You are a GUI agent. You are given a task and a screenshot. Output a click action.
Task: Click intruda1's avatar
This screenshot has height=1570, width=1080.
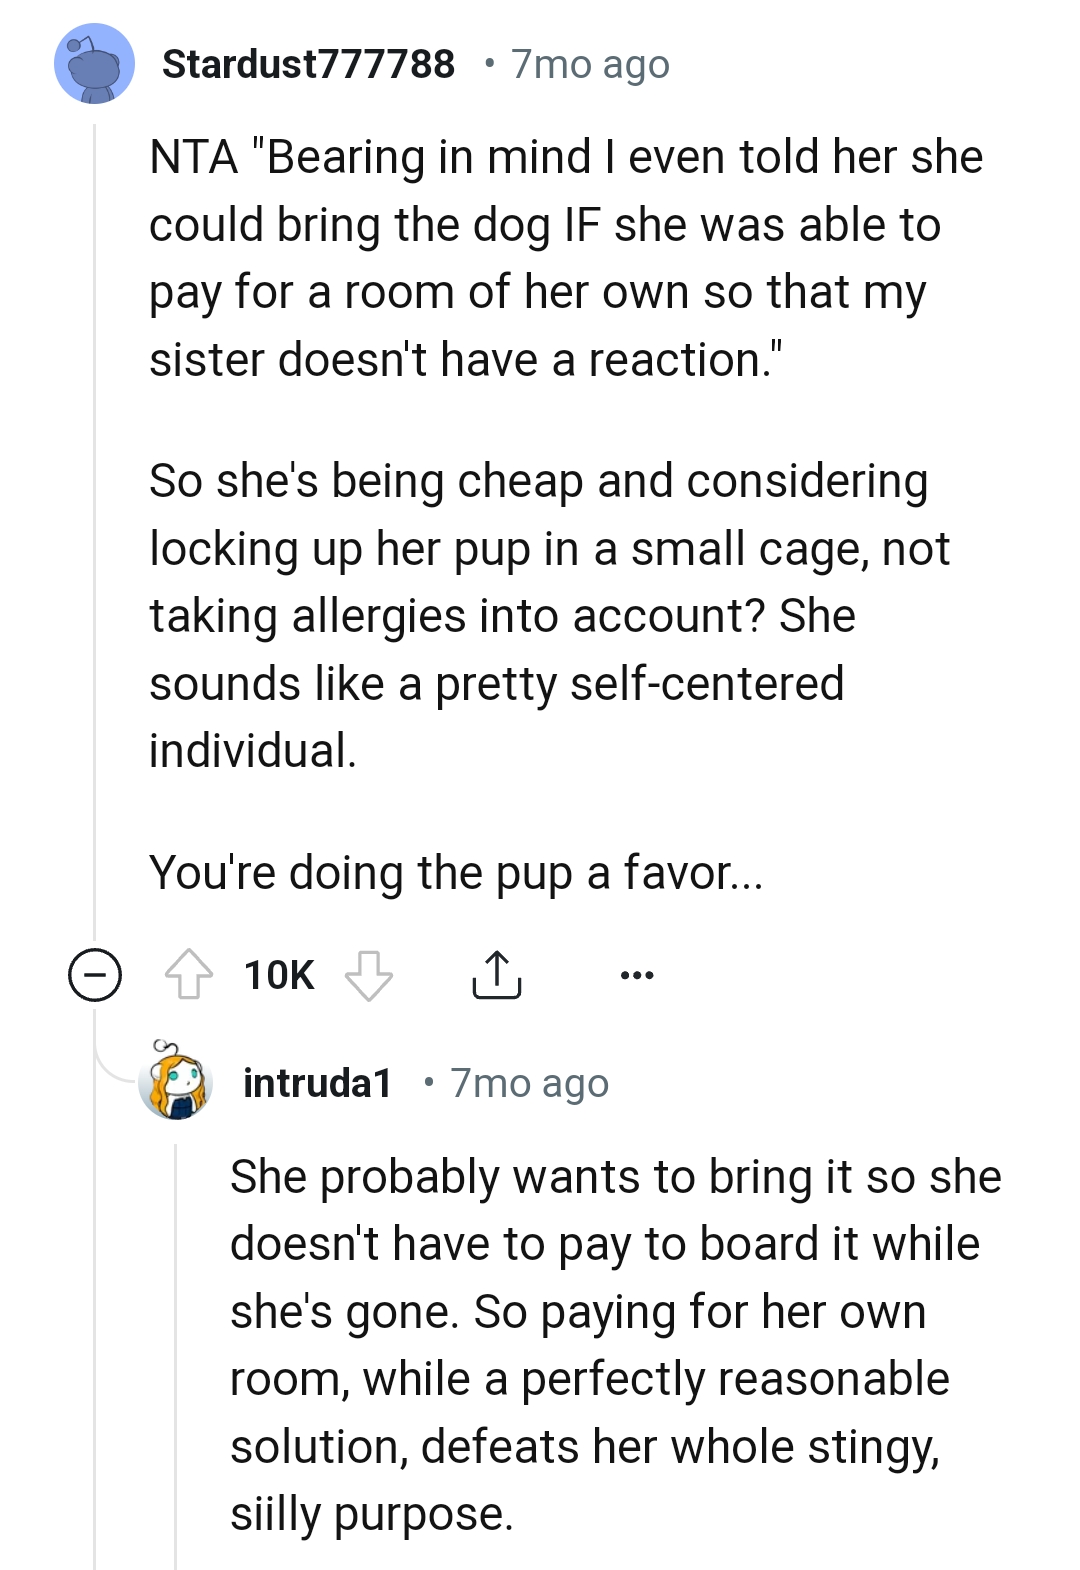(x=176, y=1085)
